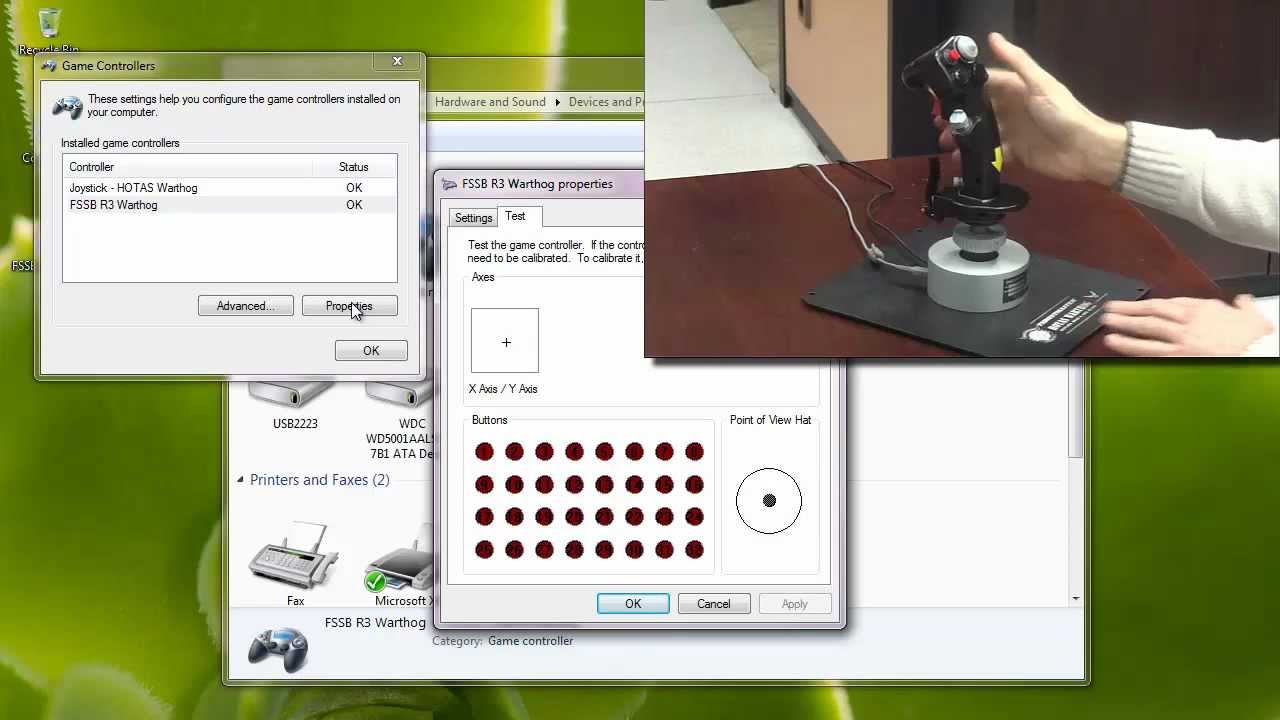Click the Advanced... button
The image size is (1280, 720).
pyautogui.click(x=245, y=306)
